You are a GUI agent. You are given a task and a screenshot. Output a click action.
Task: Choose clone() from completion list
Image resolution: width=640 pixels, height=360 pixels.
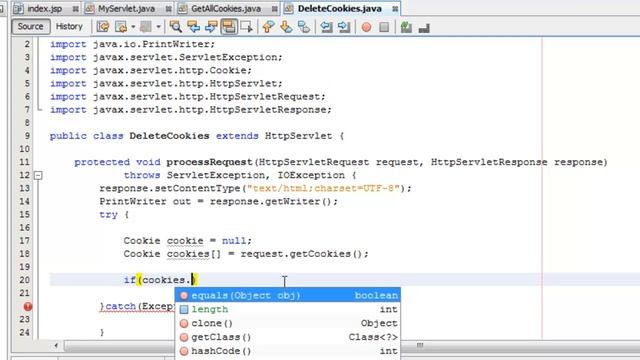[x=288, y=323]
